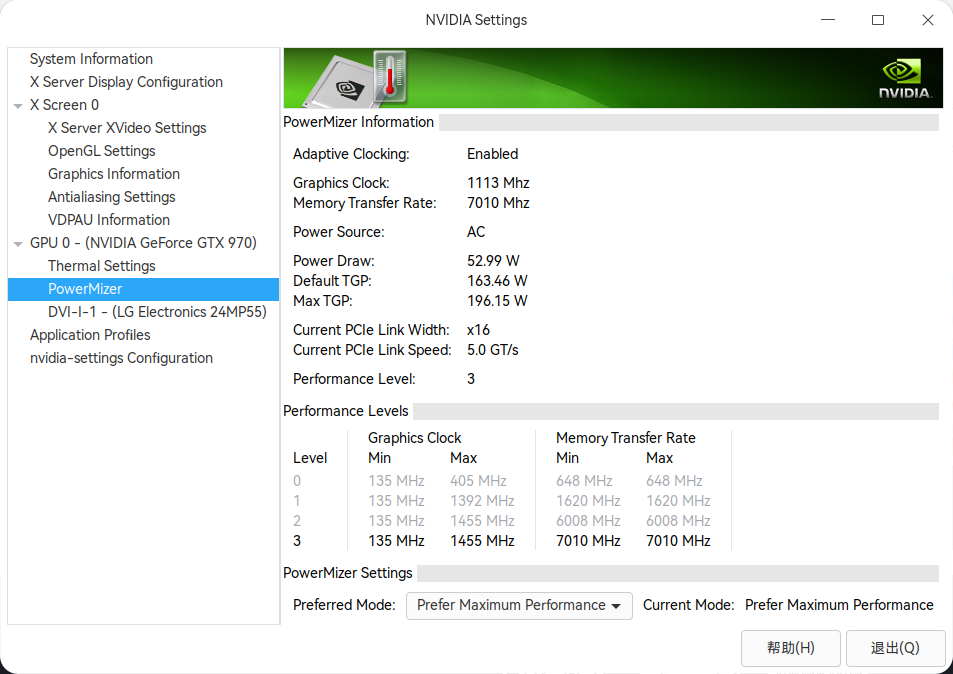The width and height of the screenshot is (953, 674).
Task: Click PCIe Link Speed value 5.0 GT/s
Action: [x=492, y=351]
